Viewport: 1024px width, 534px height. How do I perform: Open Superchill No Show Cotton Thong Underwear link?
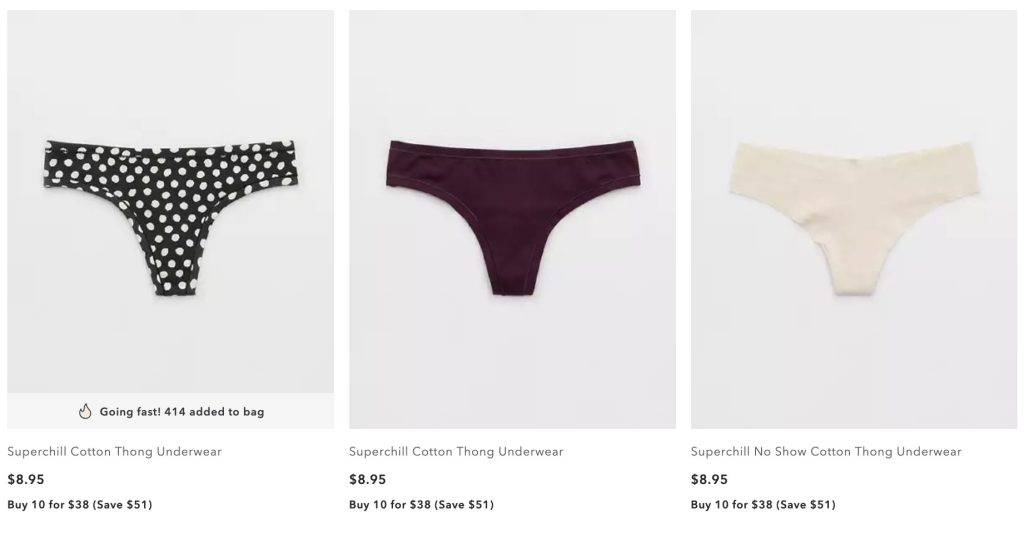click(826, 452)
